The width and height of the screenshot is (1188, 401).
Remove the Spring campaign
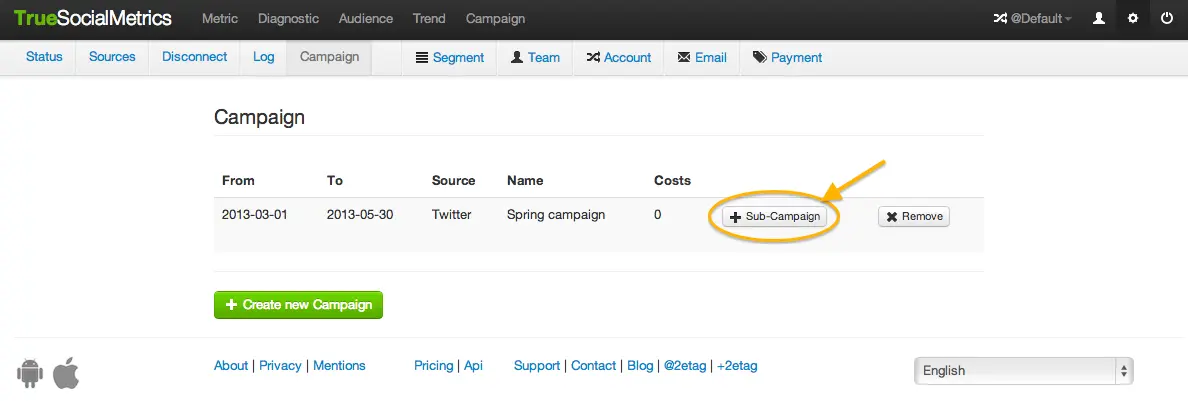pyautogui.click(x=913, y=216)
